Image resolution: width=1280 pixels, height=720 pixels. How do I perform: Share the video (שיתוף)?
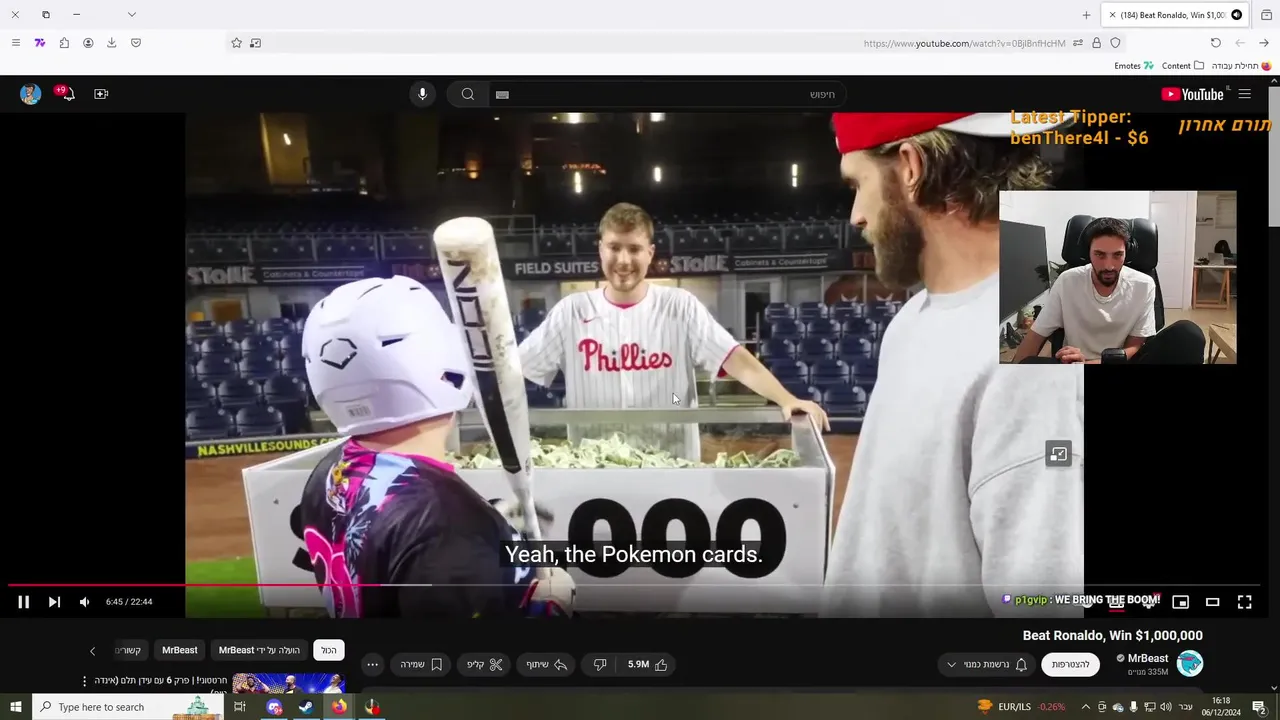547,664
